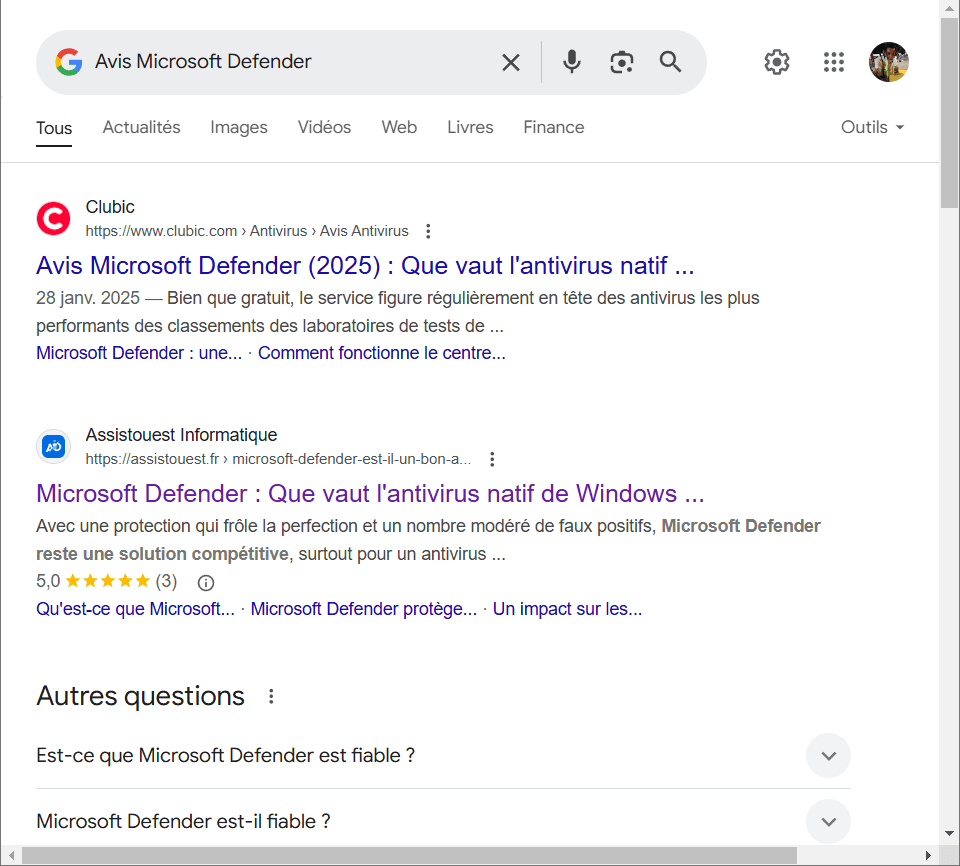Click the assistouest.fr breadcrumb URL
This screenshot has width=960, height=866.
coord(278,459)
